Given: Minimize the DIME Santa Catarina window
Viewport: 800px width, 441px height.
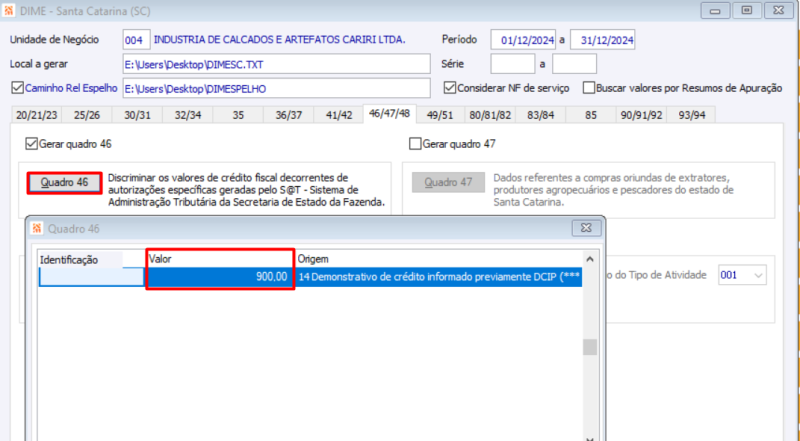Looking at the screenshot, I should 715,10.
